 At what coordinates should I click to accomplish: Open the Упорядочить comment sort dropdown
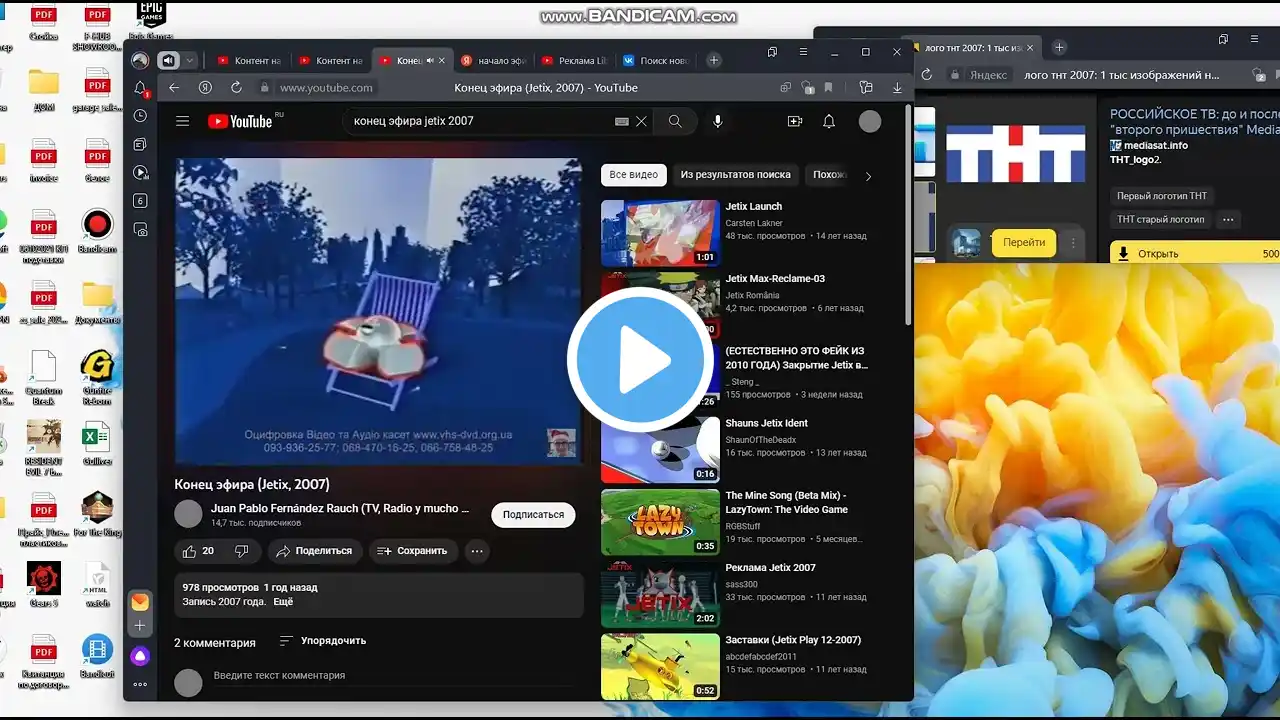323,641
